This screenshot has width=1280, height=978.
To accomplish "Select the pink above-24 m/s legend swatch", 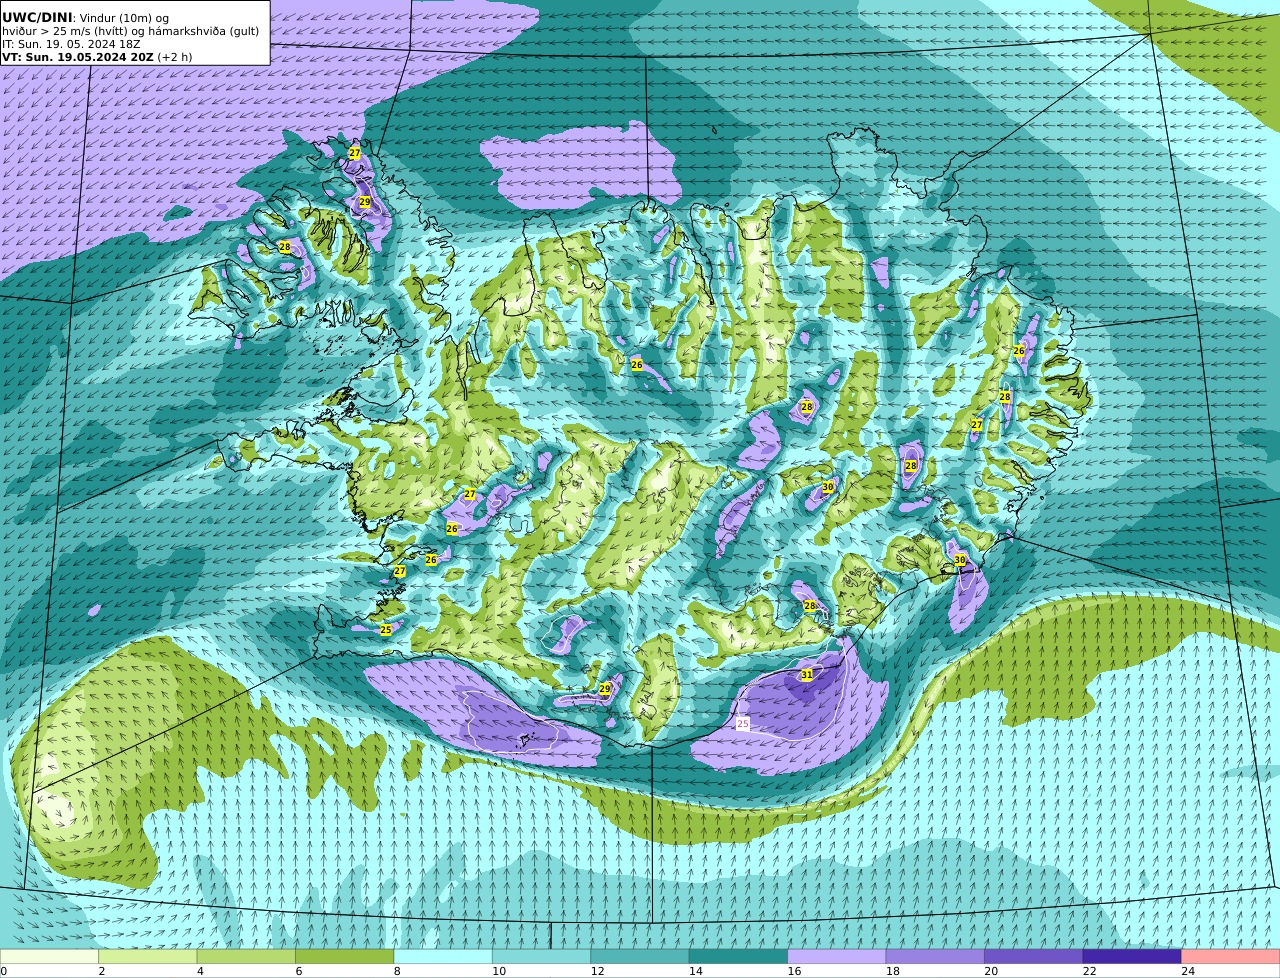I will (x=1230, y=957).
